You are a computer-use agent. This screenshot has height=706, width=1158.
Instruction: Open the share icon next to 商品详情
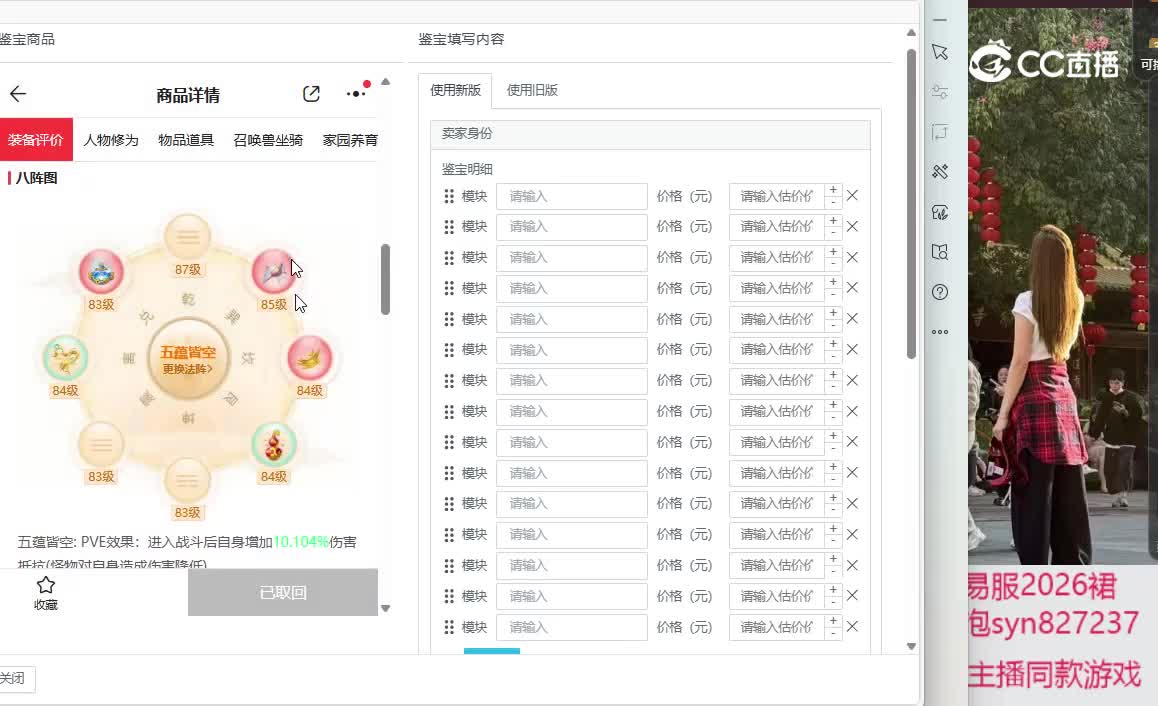(x=311, y=94)
